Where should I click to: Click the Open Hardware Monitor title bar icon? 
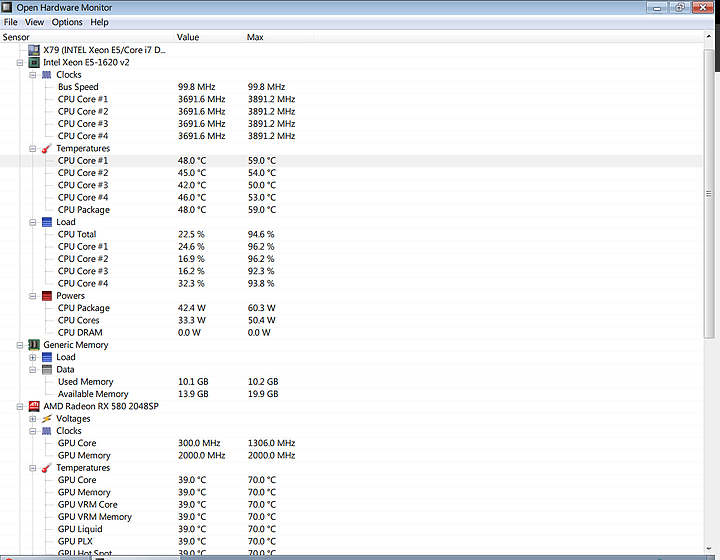coord(7,7)
